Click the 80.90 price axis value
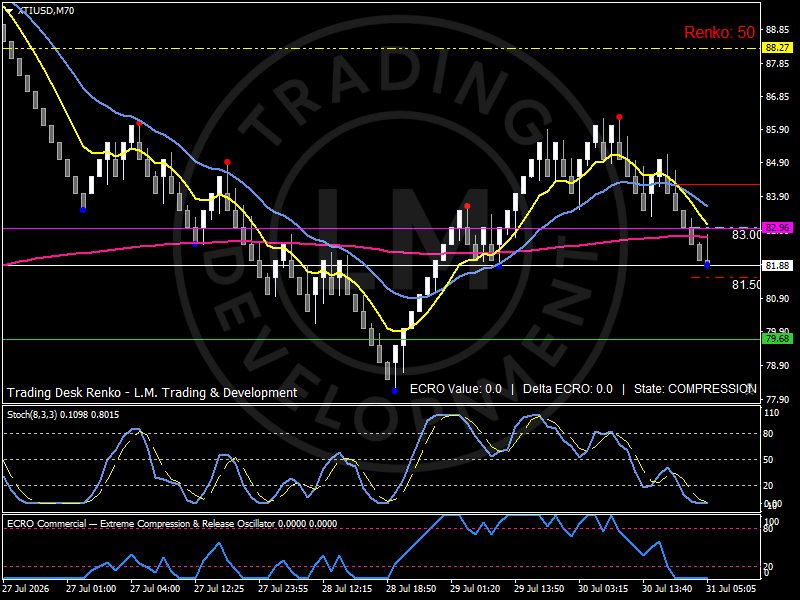This screenshot has height=600, width=800. pos(777,298)
